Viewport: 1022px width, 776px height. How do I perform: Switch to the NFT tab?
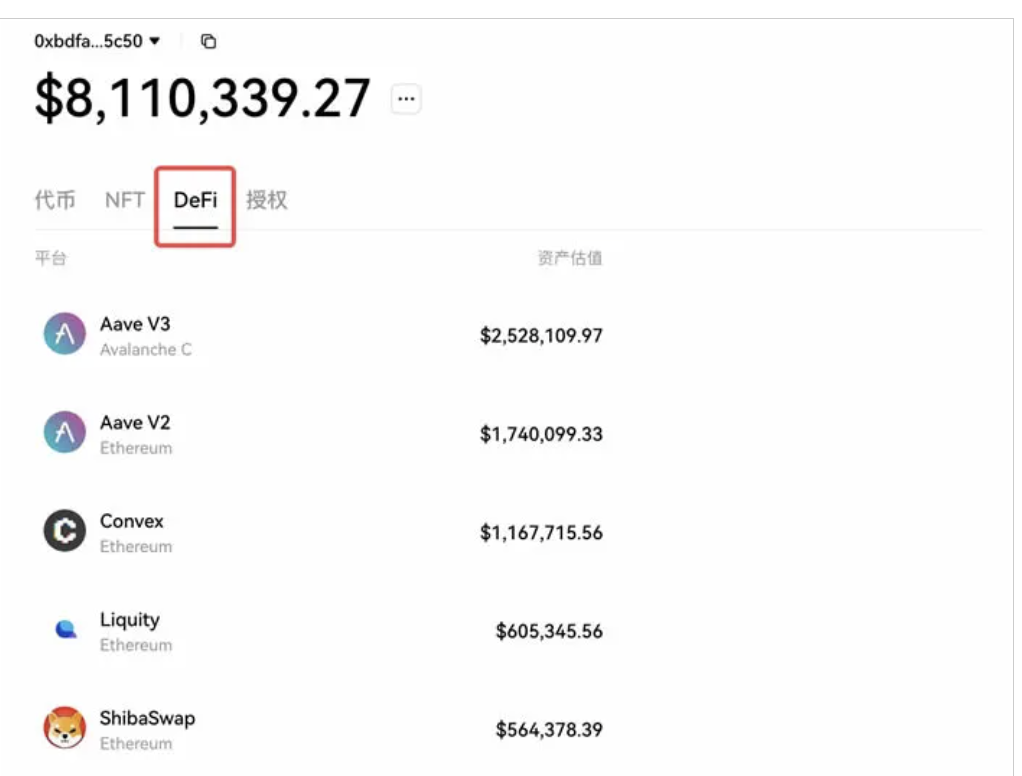125,200
